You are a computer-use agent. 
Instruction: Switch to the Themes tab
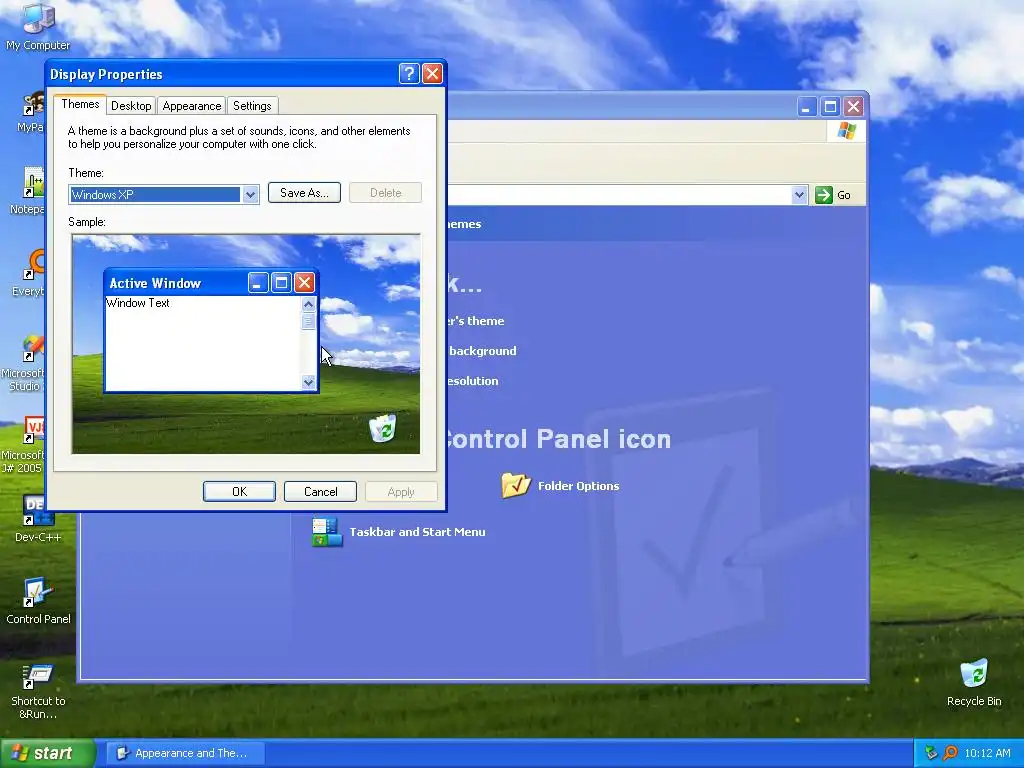pos(80,104)
